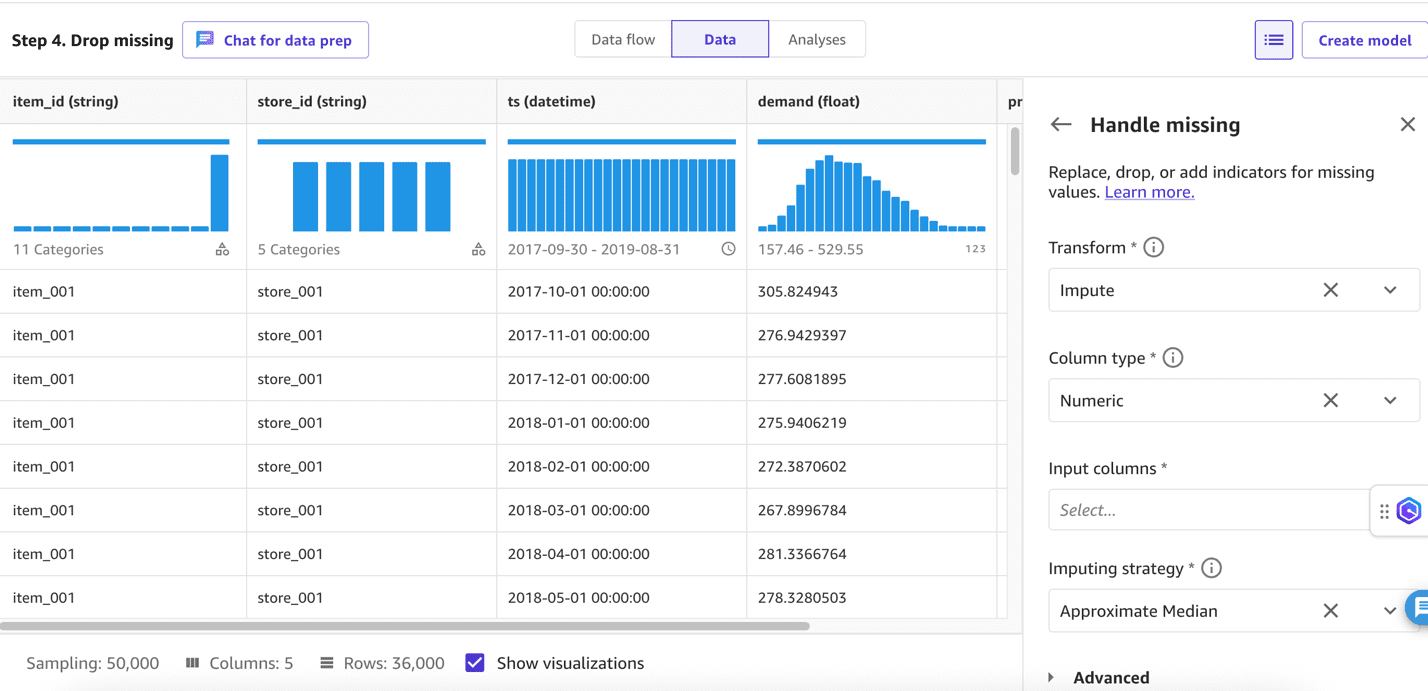1428x691 pixels.
Task: Open the Transform dropdown showing Impute
Action: pyautogui.click(x=1390, y=289)
